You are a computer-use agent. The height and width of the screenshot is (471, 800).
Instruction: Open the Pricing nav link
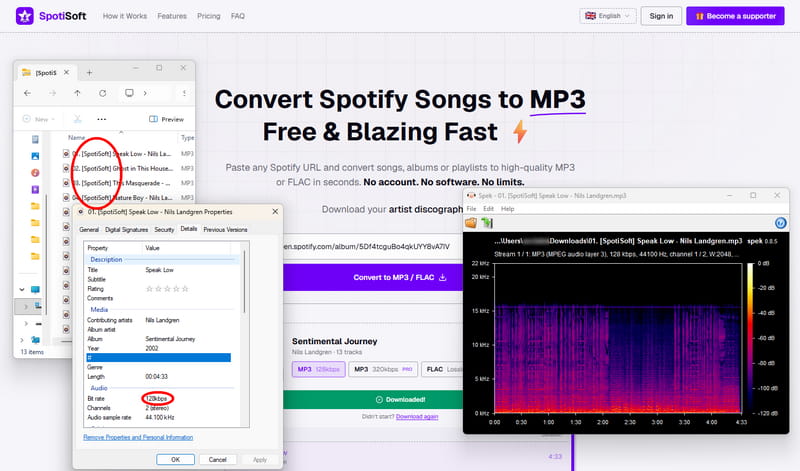click(209, 16)
